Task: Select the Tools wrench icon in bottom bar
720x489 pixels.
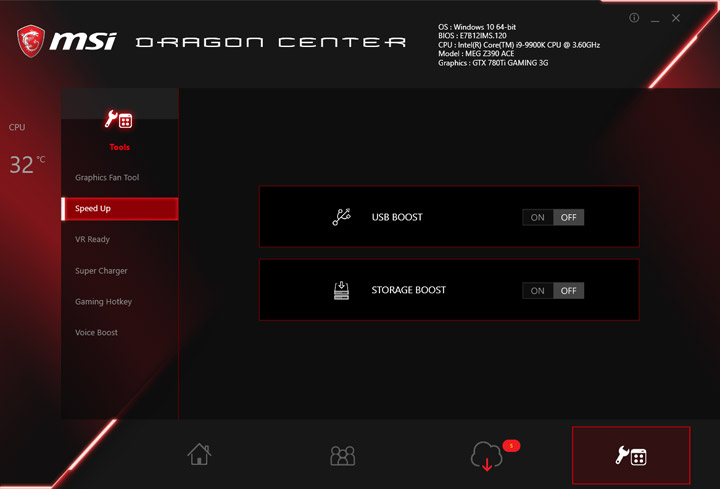Action: pyautogui.click(x=631, y=455)
